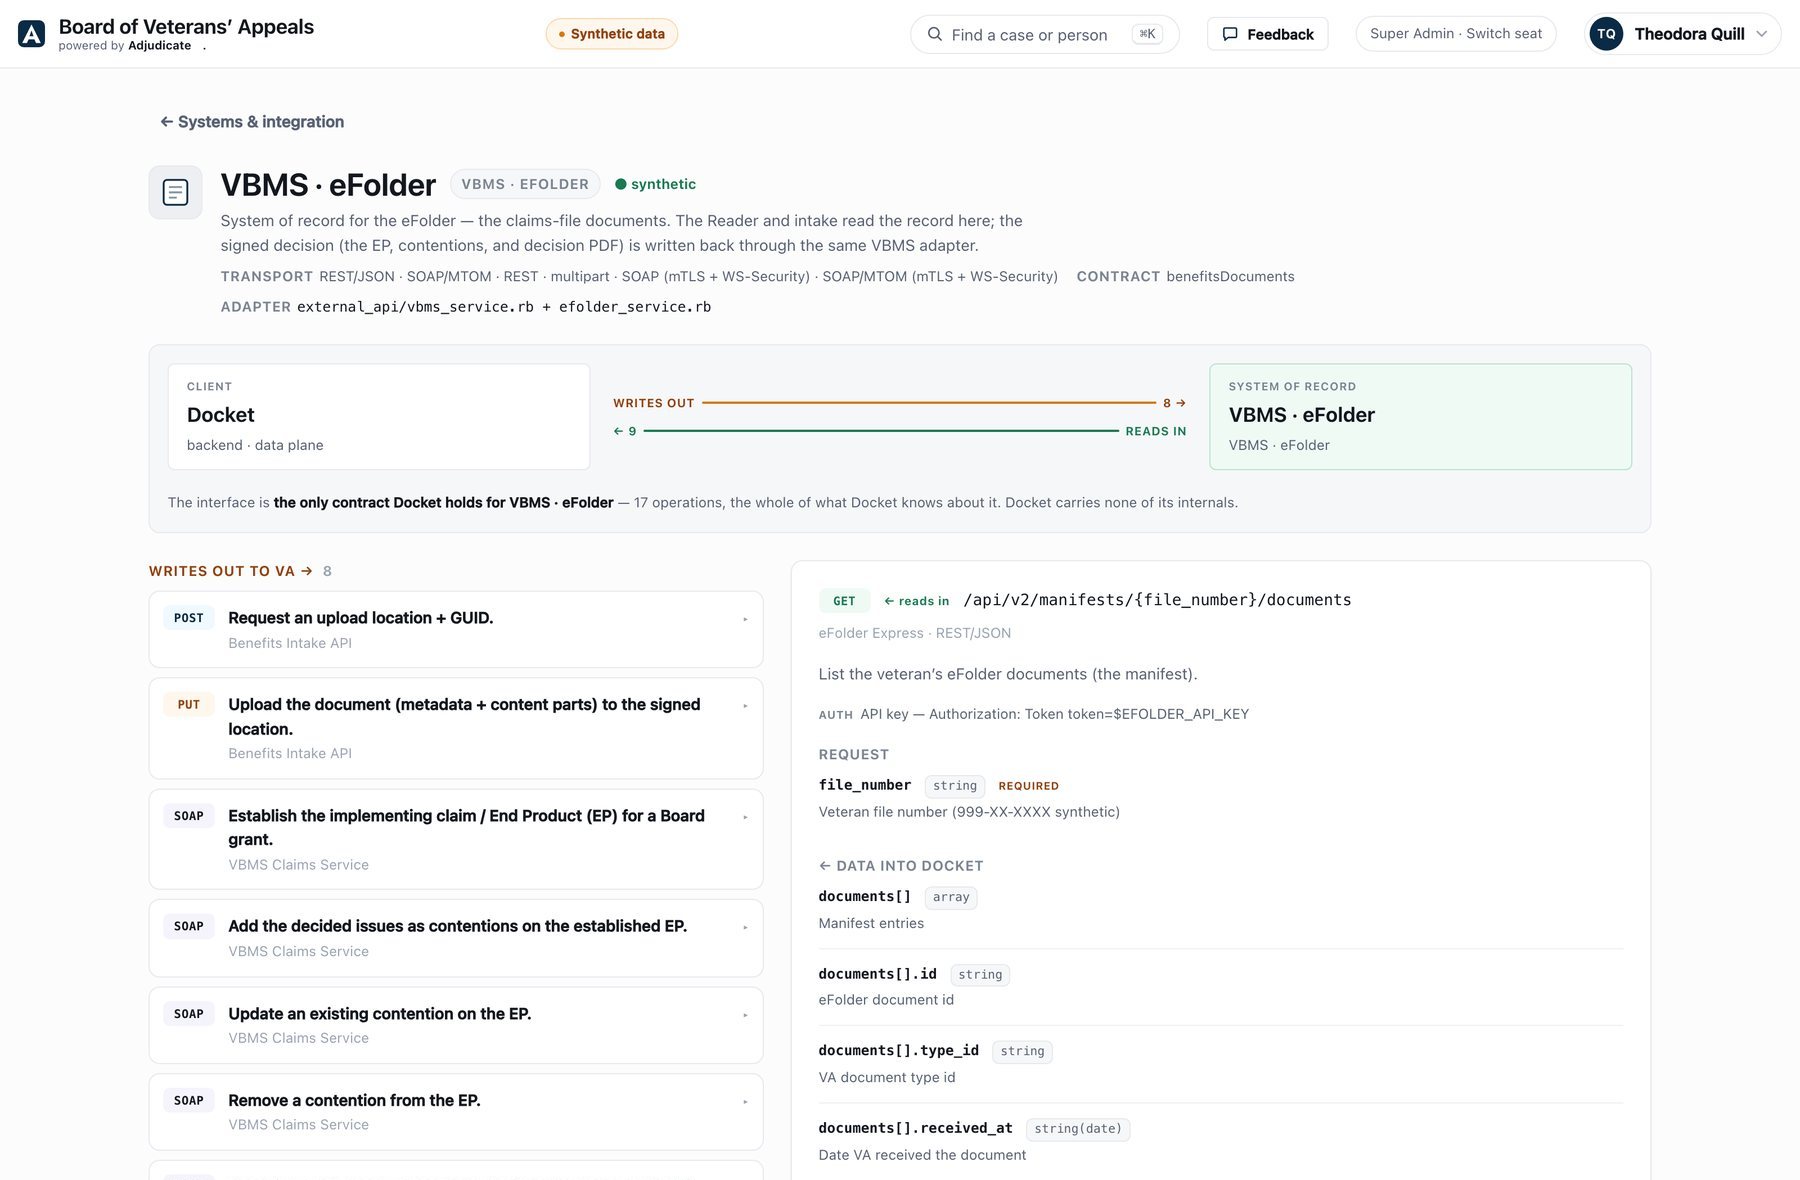Select Remove a contention from the EP operation

[x=456, y=1112]
